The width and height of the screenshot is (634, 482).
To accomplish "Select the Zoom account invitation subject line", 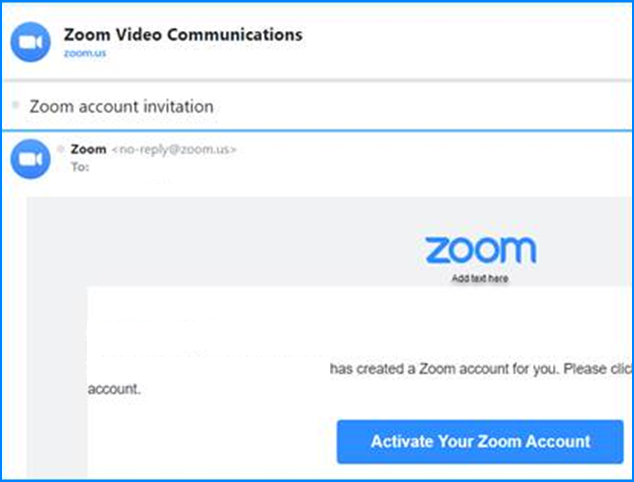I will point(121,107).
